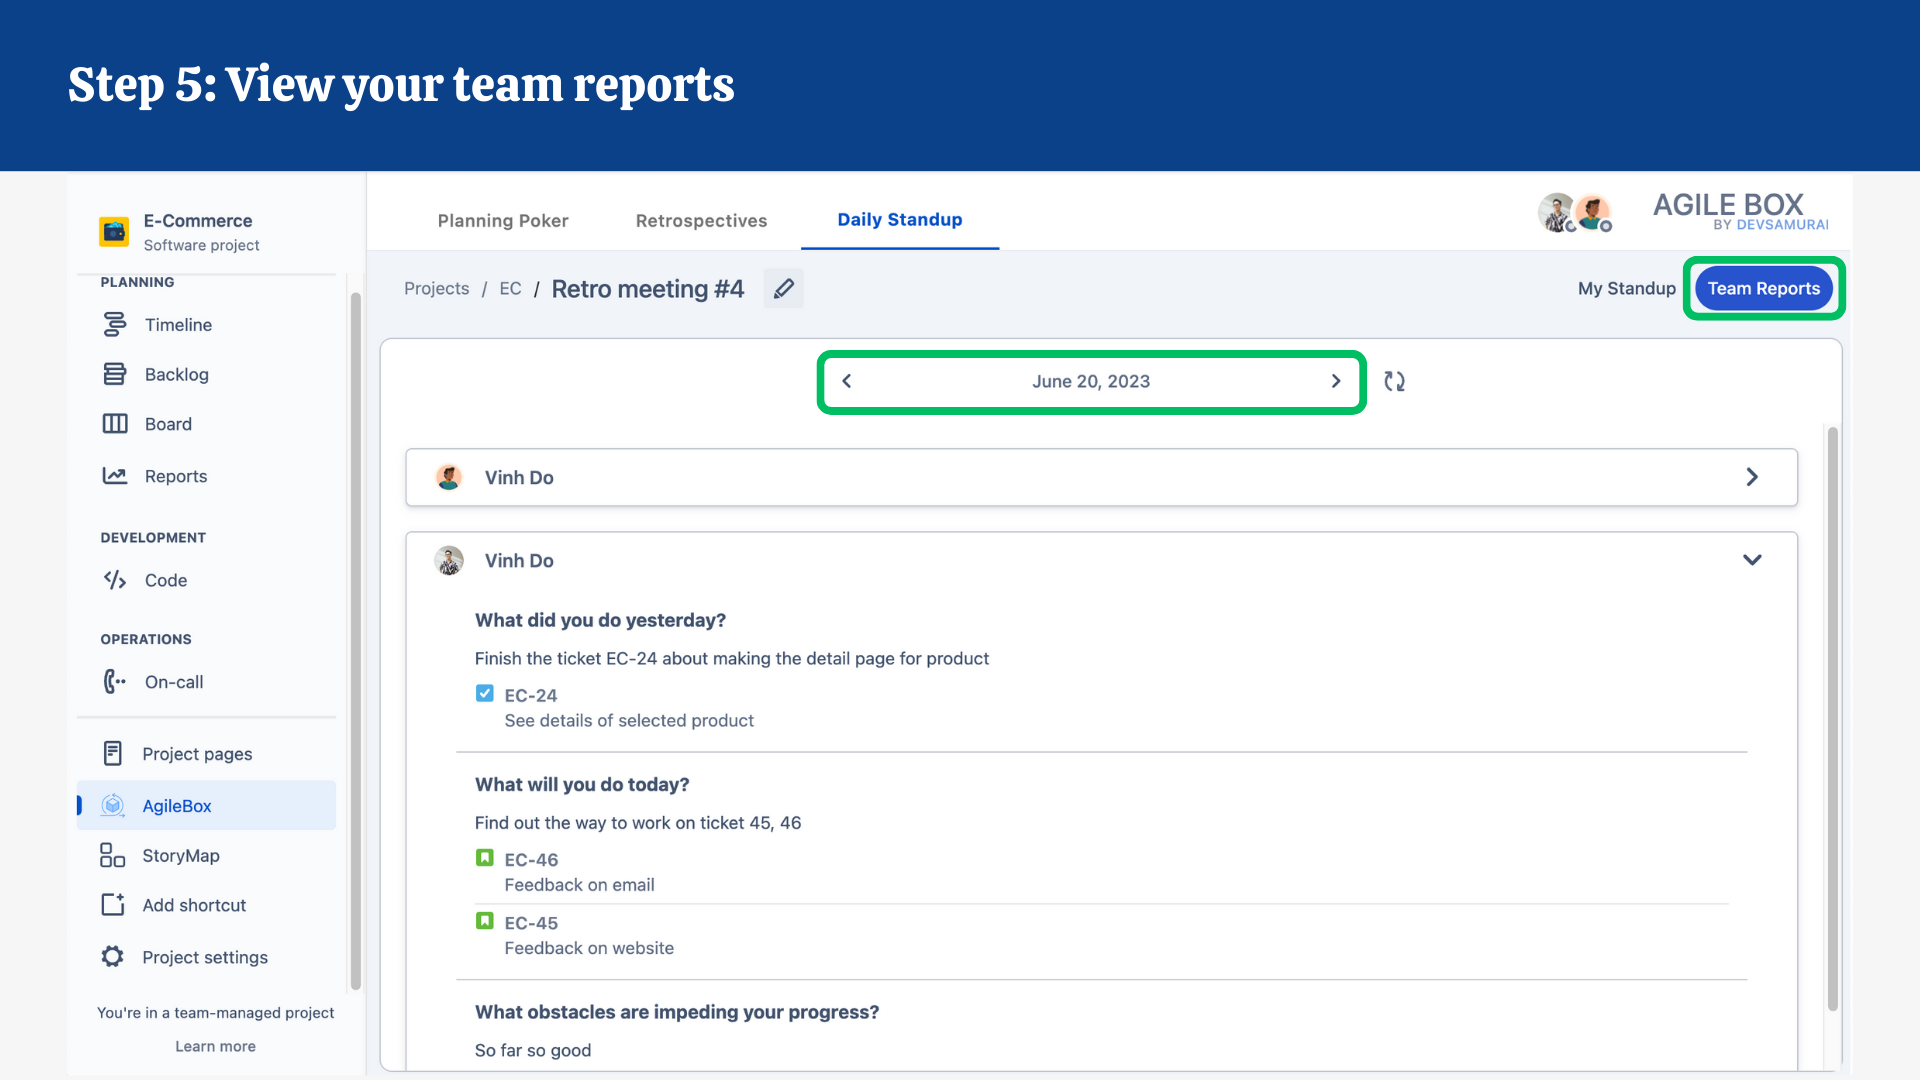Click the Team Reports button
This screenshot has width=1920, height=1080.
[x=1763, y=288]
